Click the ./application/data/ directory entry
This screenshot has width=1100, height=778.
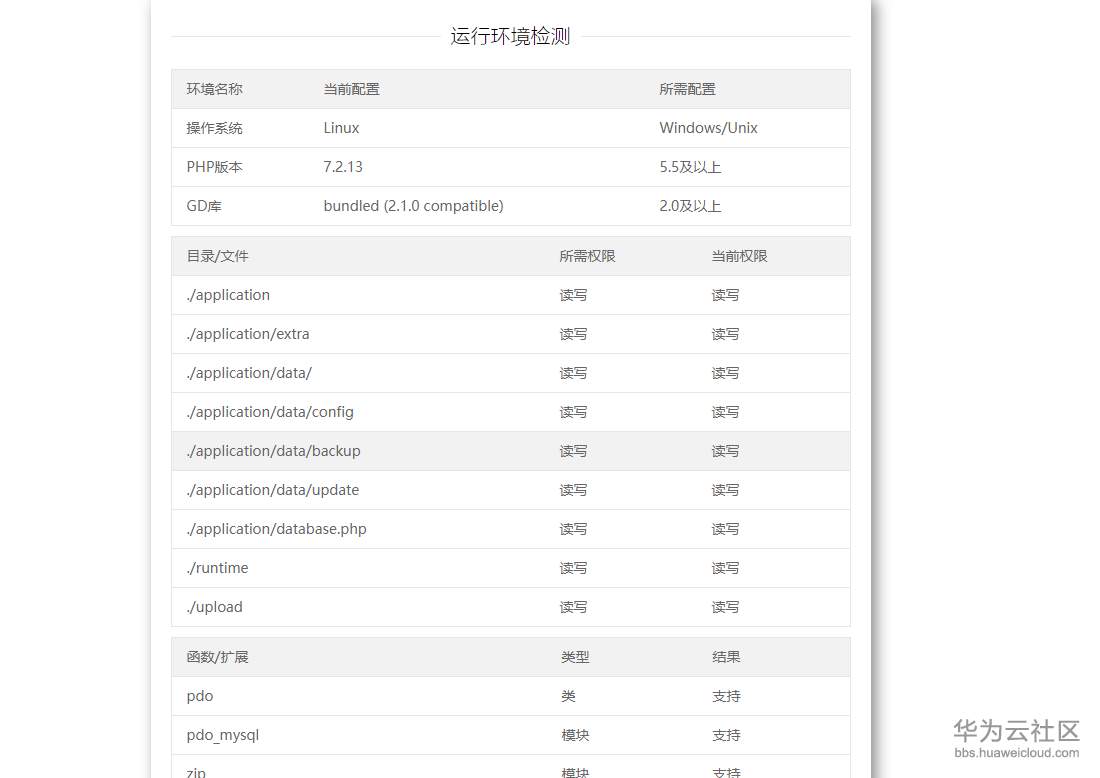pos(249,373)
